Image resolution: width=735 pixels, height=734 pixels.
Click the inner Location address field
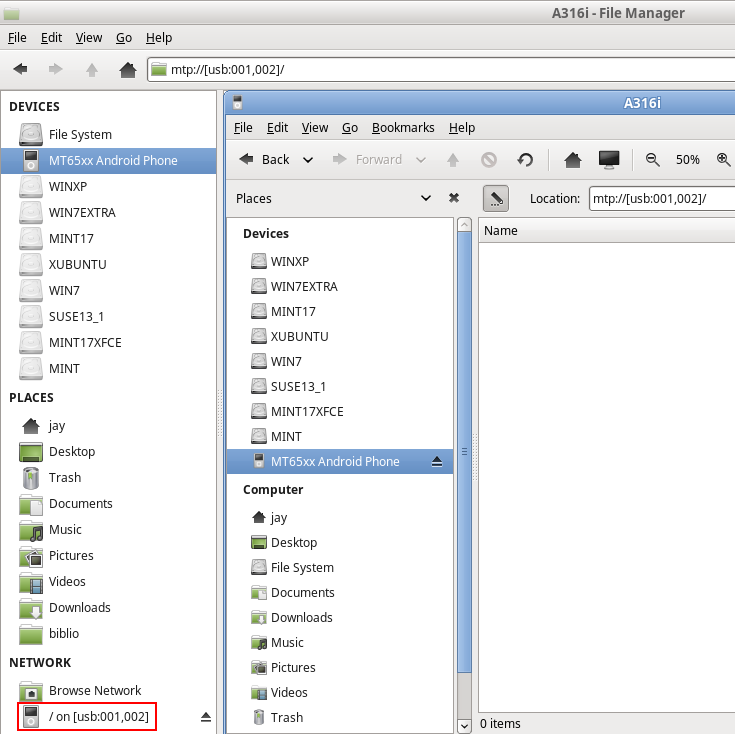click(x=660, y=198)
